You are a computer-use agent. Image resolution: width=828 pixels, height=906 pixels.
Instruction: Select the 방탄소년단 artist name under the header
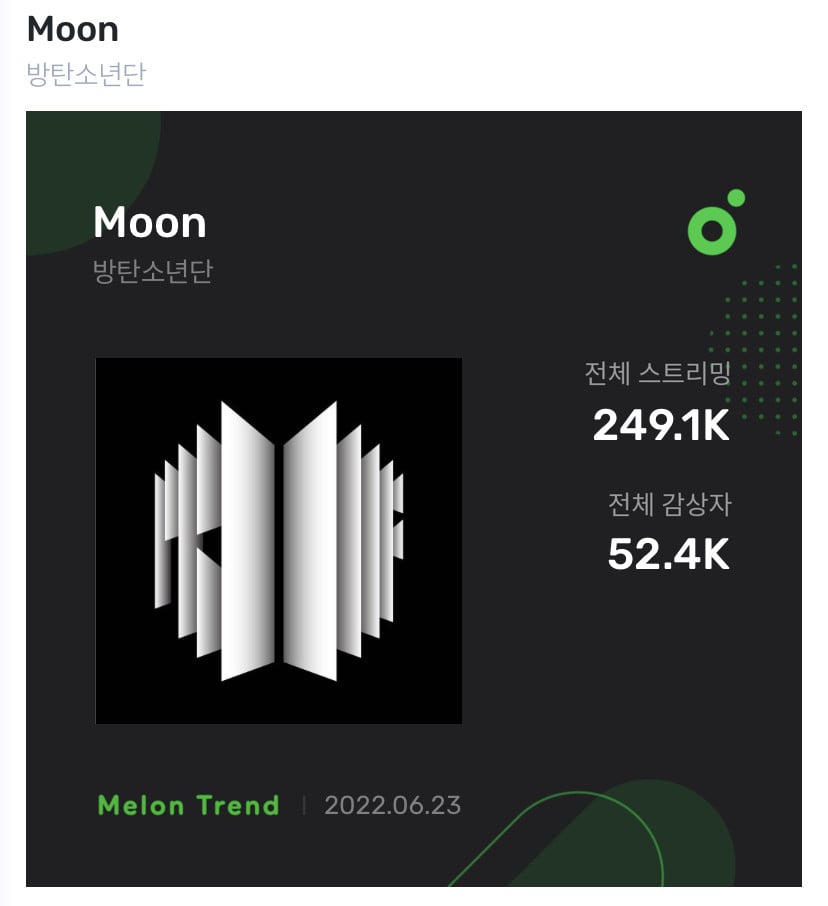coord(86,74)
